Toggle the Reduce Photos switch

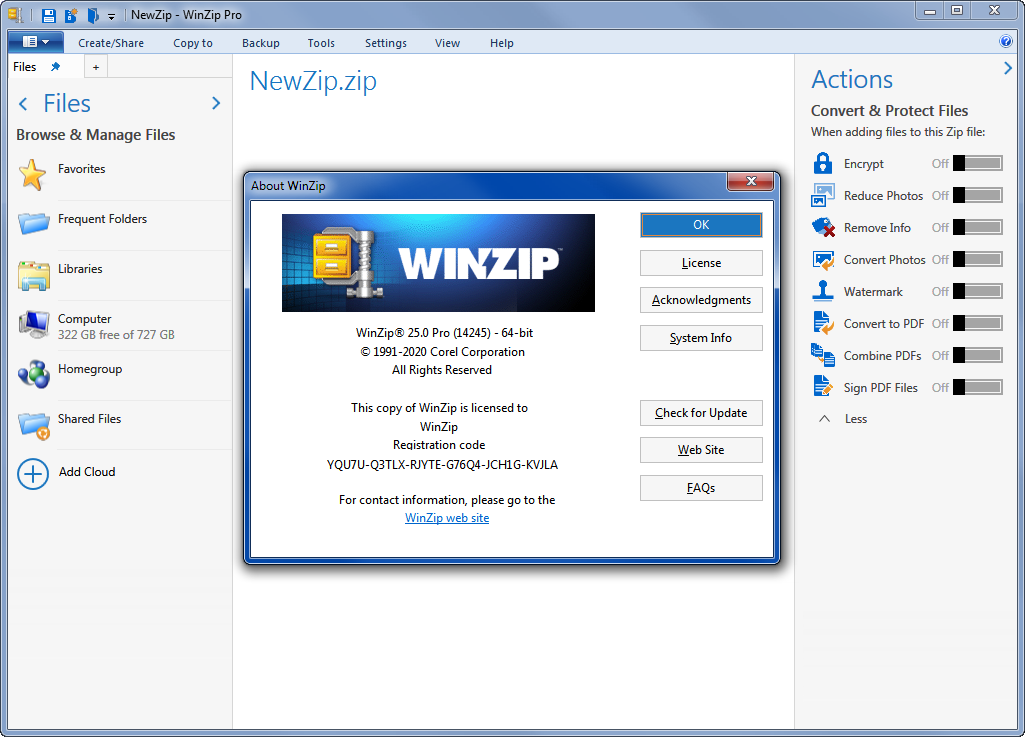[x=978, y=195]
